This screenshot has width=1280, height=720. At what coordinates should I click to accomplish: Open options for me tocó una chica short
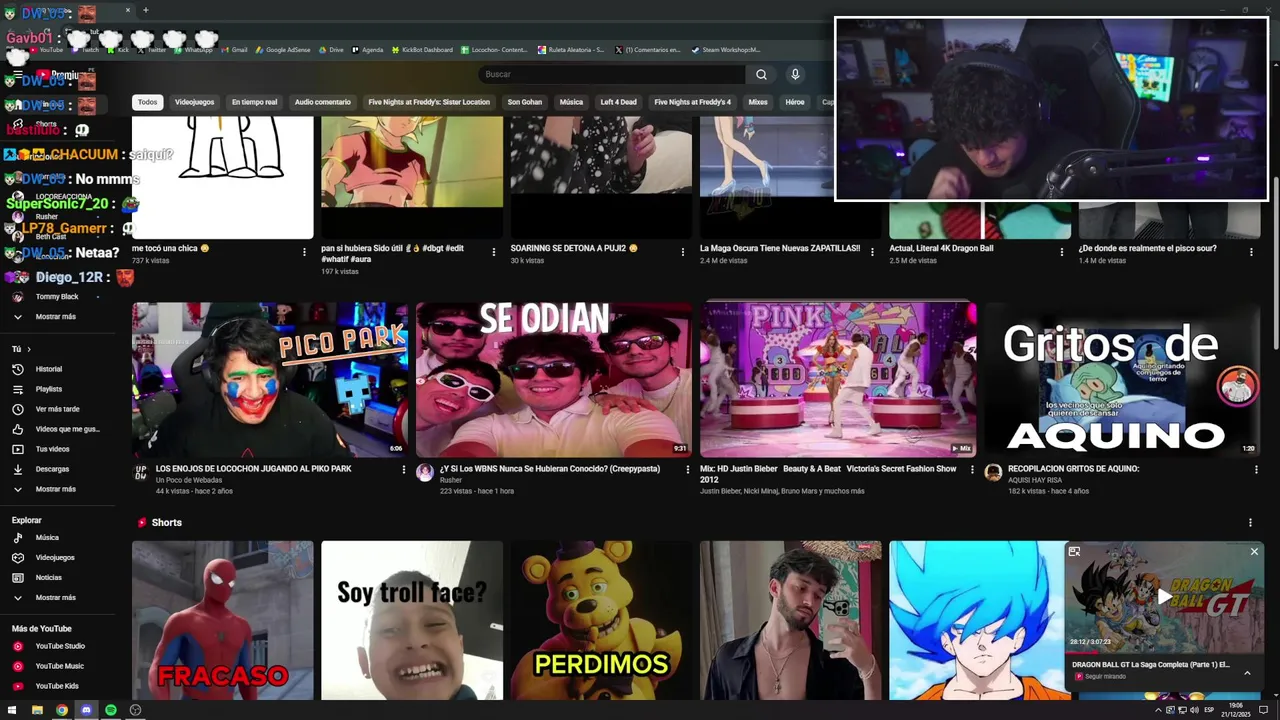(x=304, y=252)
